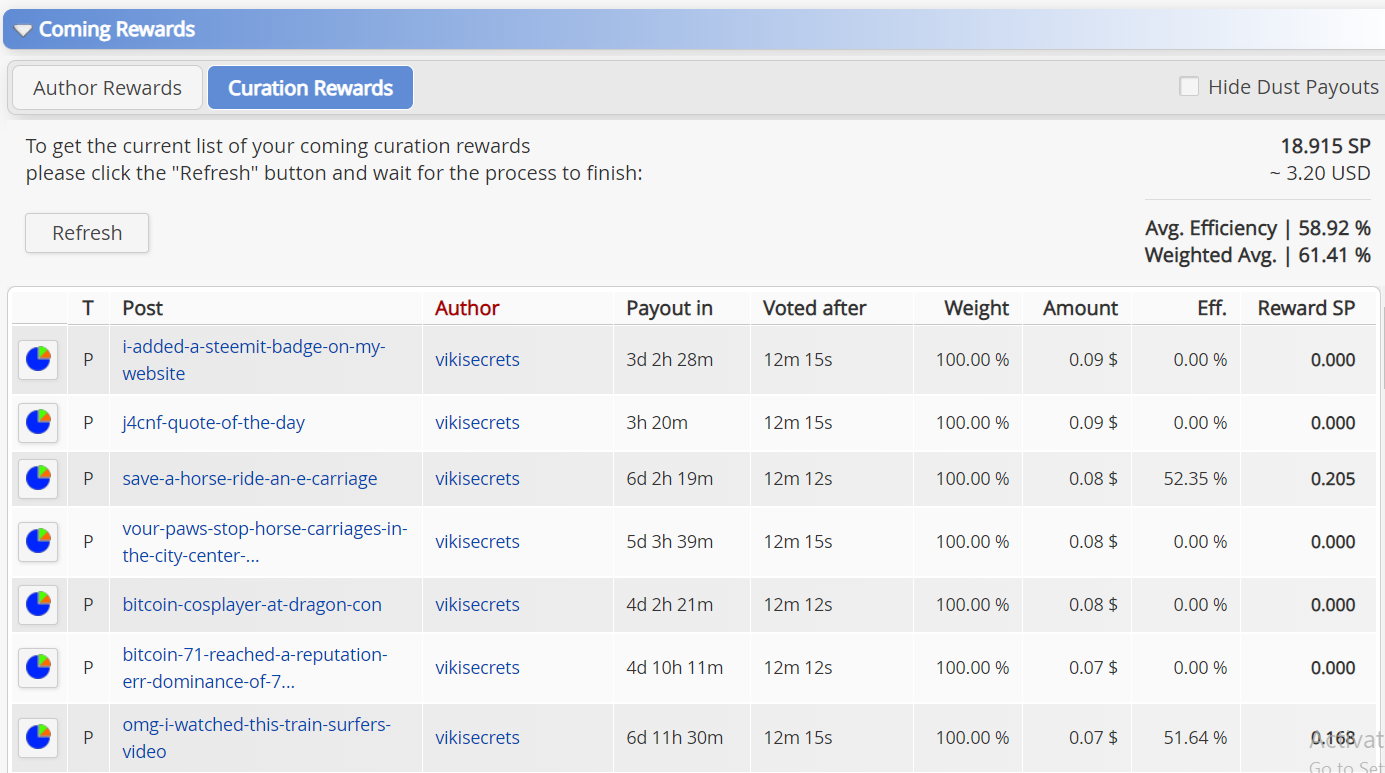1385x773 pixels.
Task: Click pie chart icon beside save-a-horse-ride-an-e-carriage
Action: (x=38, y=479)
